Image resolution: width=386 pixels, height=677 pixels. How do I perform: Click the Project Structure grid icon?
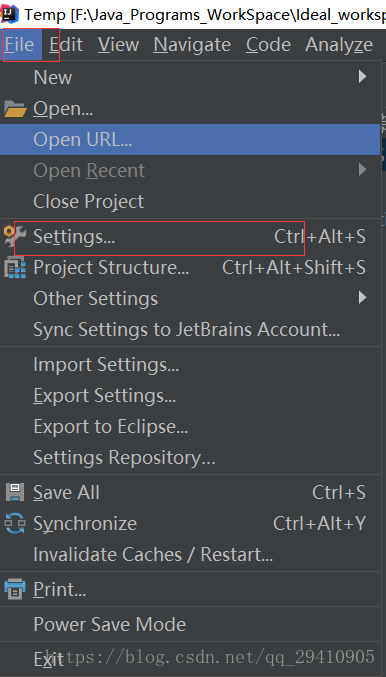coord(15,267)
